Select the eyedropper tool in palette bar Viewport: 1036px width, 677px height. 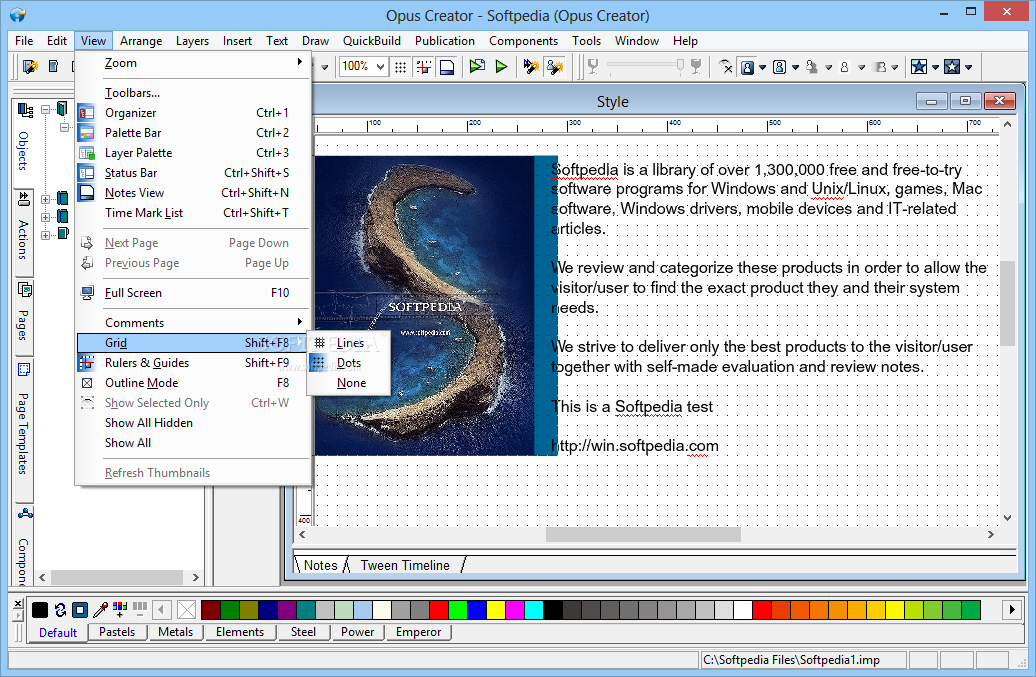pyautogui.click(x=100, y=610)
